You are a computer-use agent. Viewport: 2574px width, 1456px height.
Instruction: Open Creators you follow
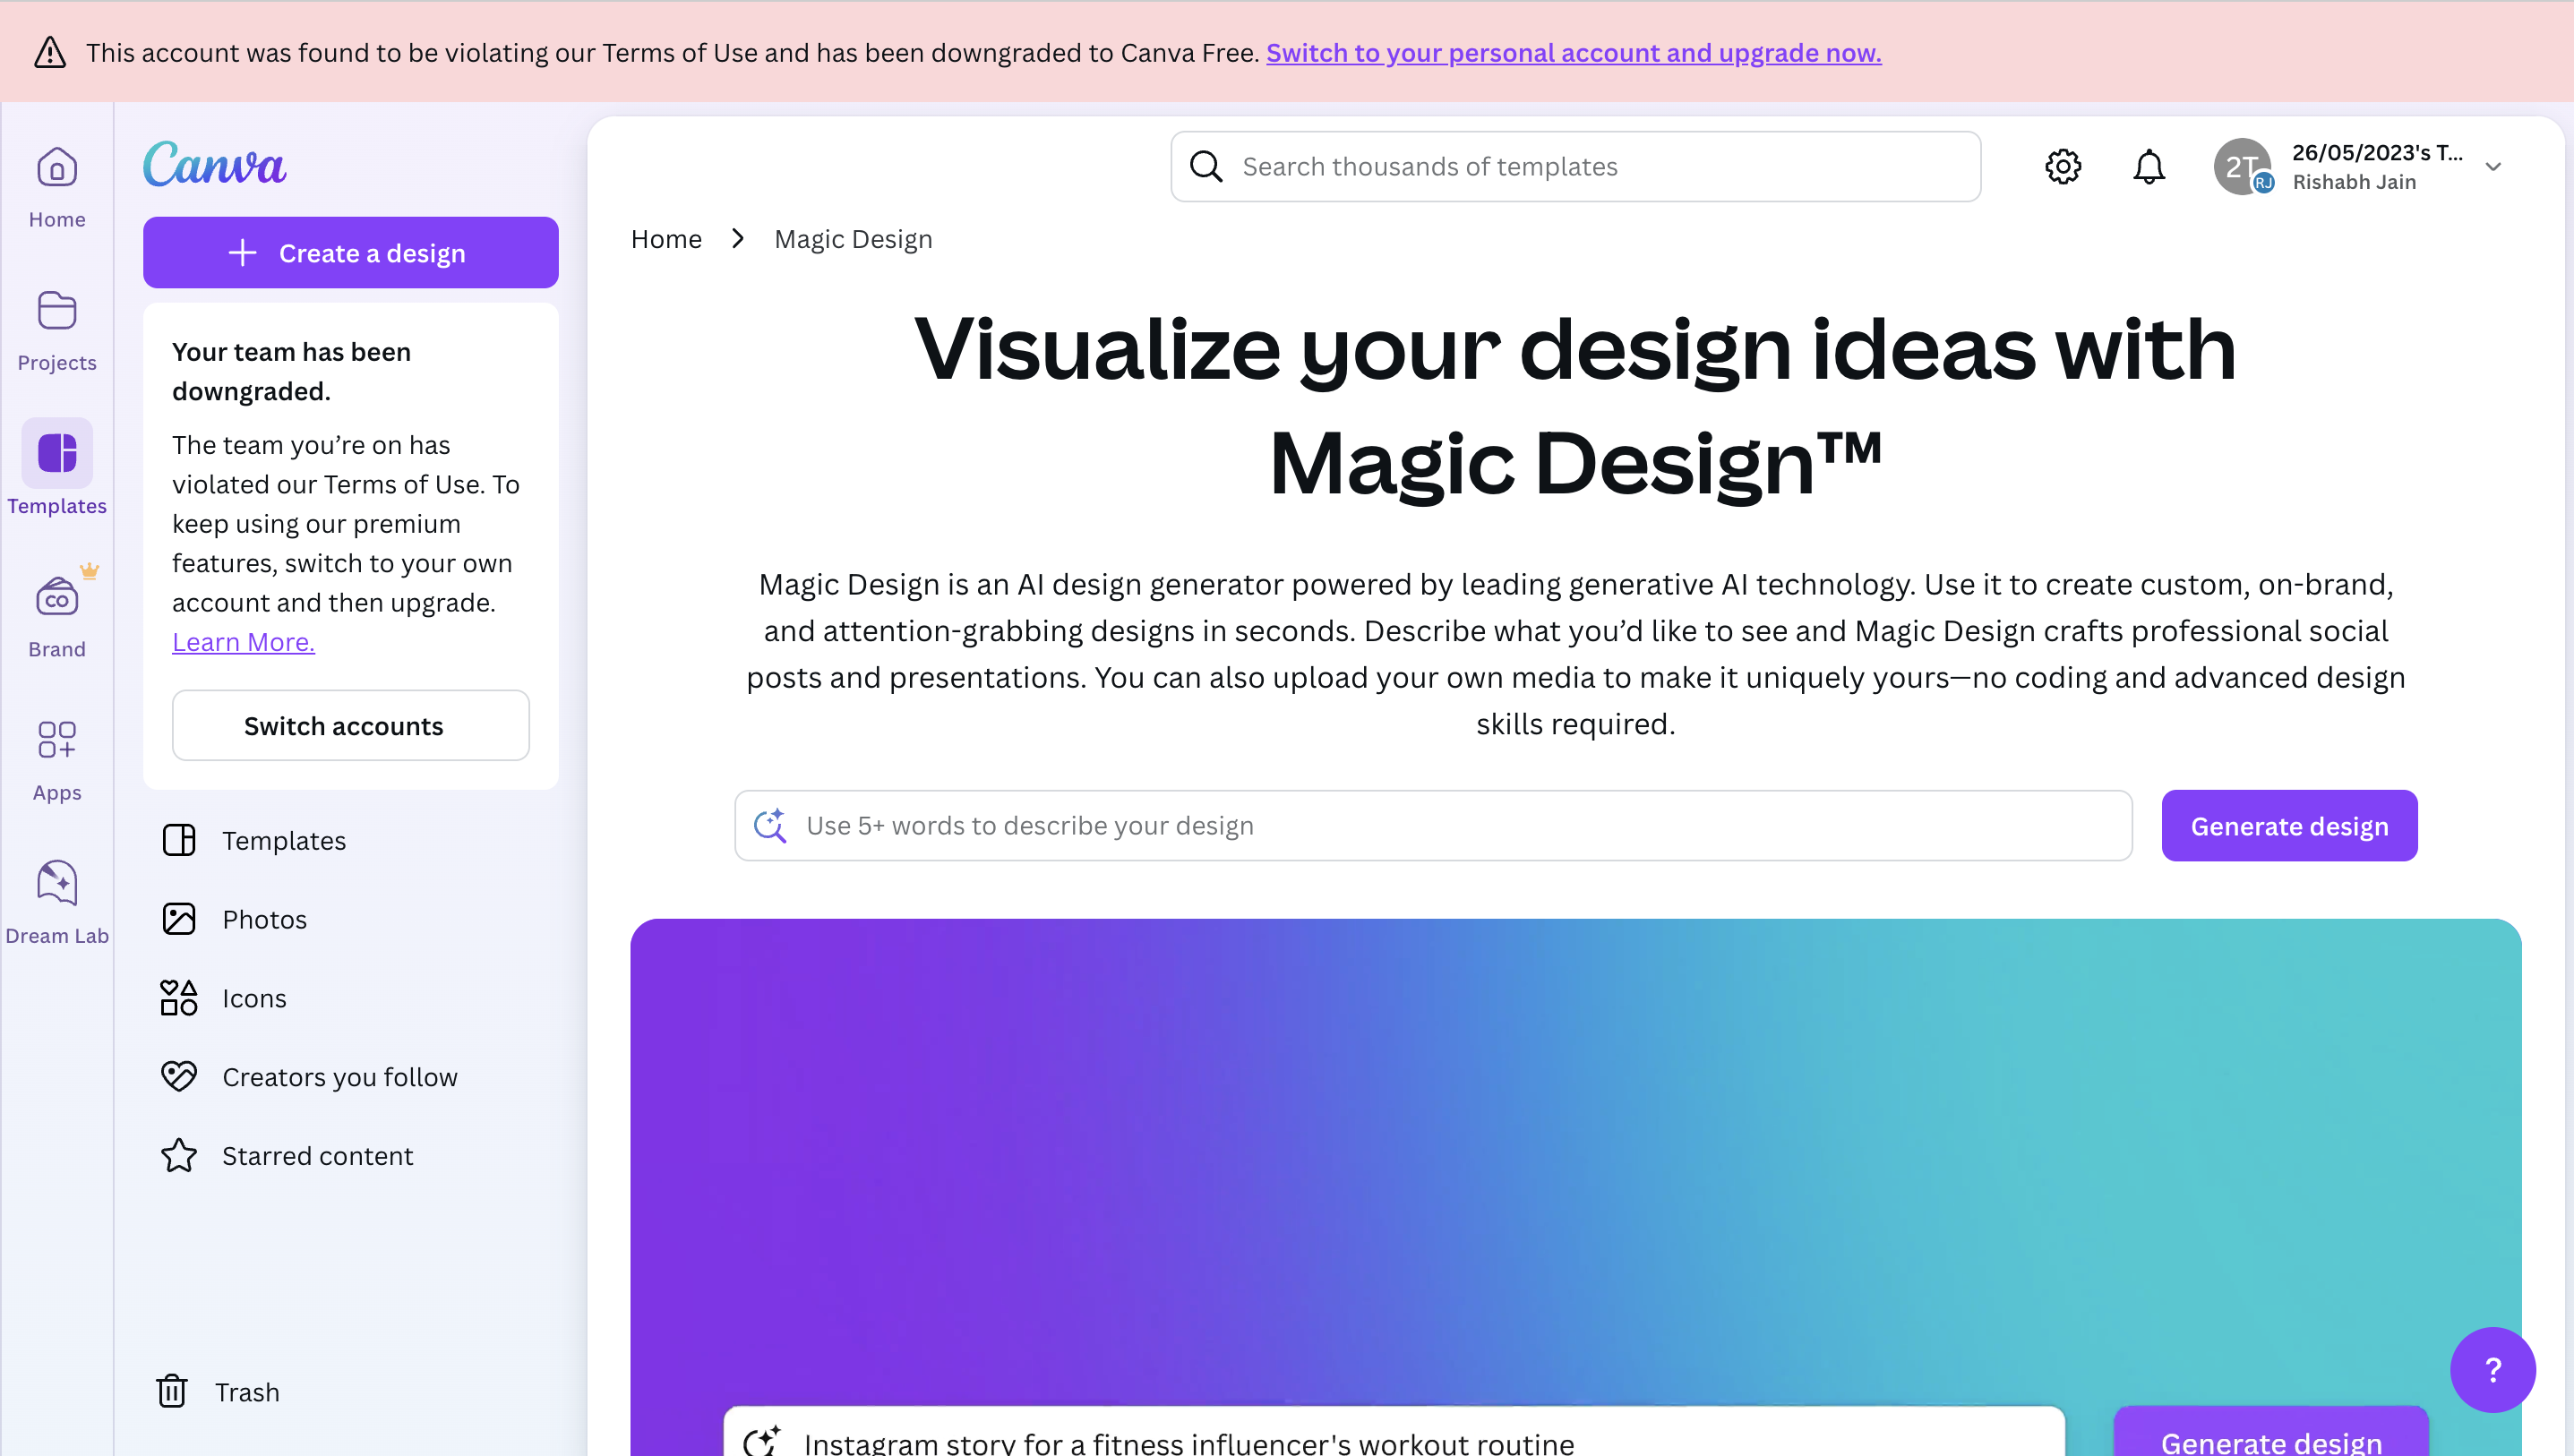(350, 1076)
